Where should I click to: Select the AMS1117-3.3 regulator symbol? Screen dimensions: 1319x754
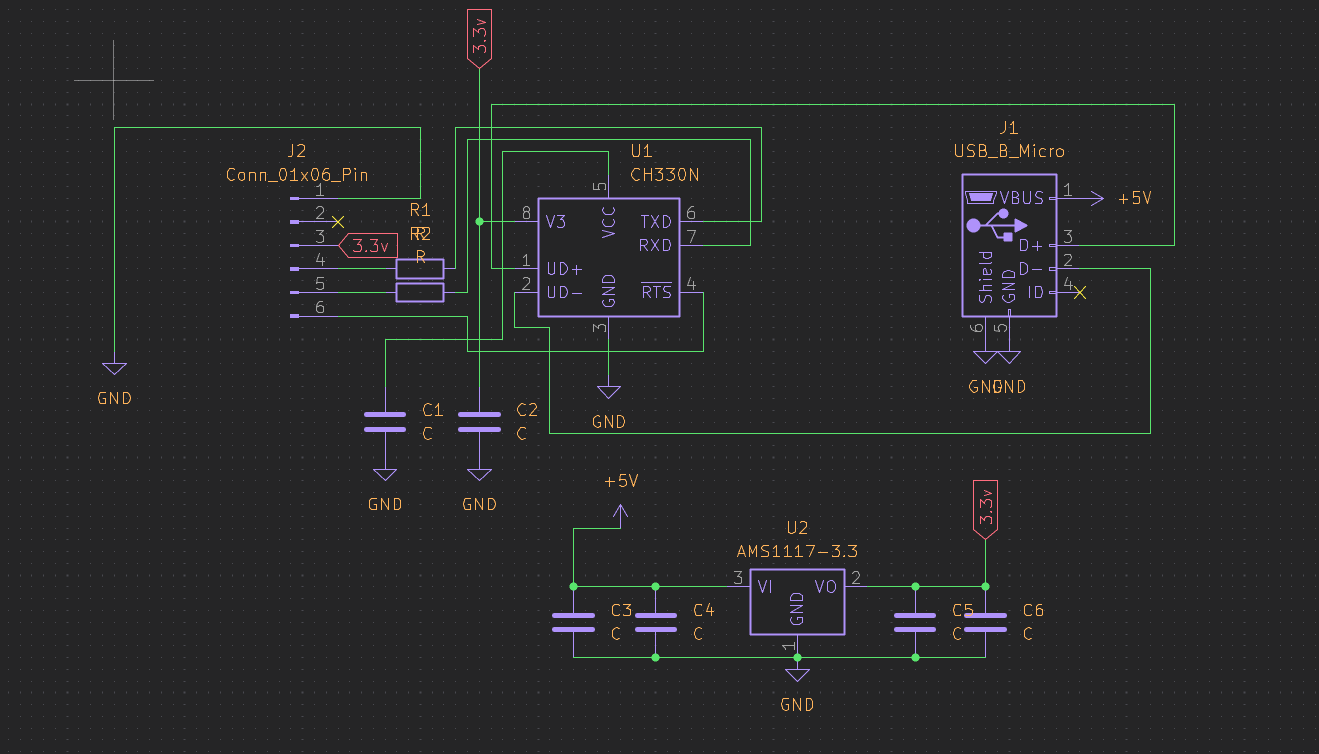pos(797,602)
